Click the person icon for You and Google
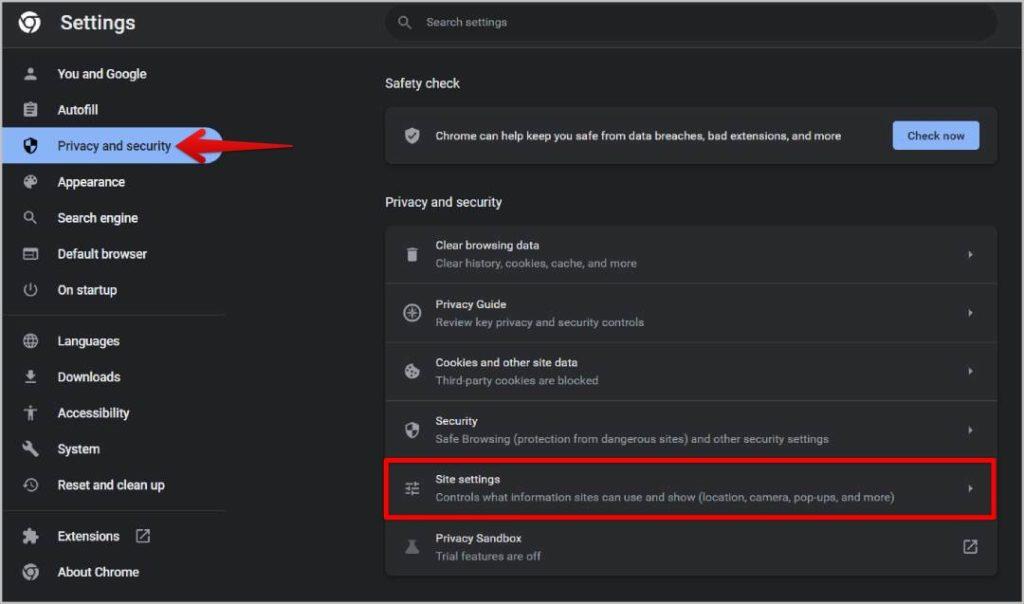This screenshot has height=604, width=1024. pyautogui.click(x=30, y=74)
